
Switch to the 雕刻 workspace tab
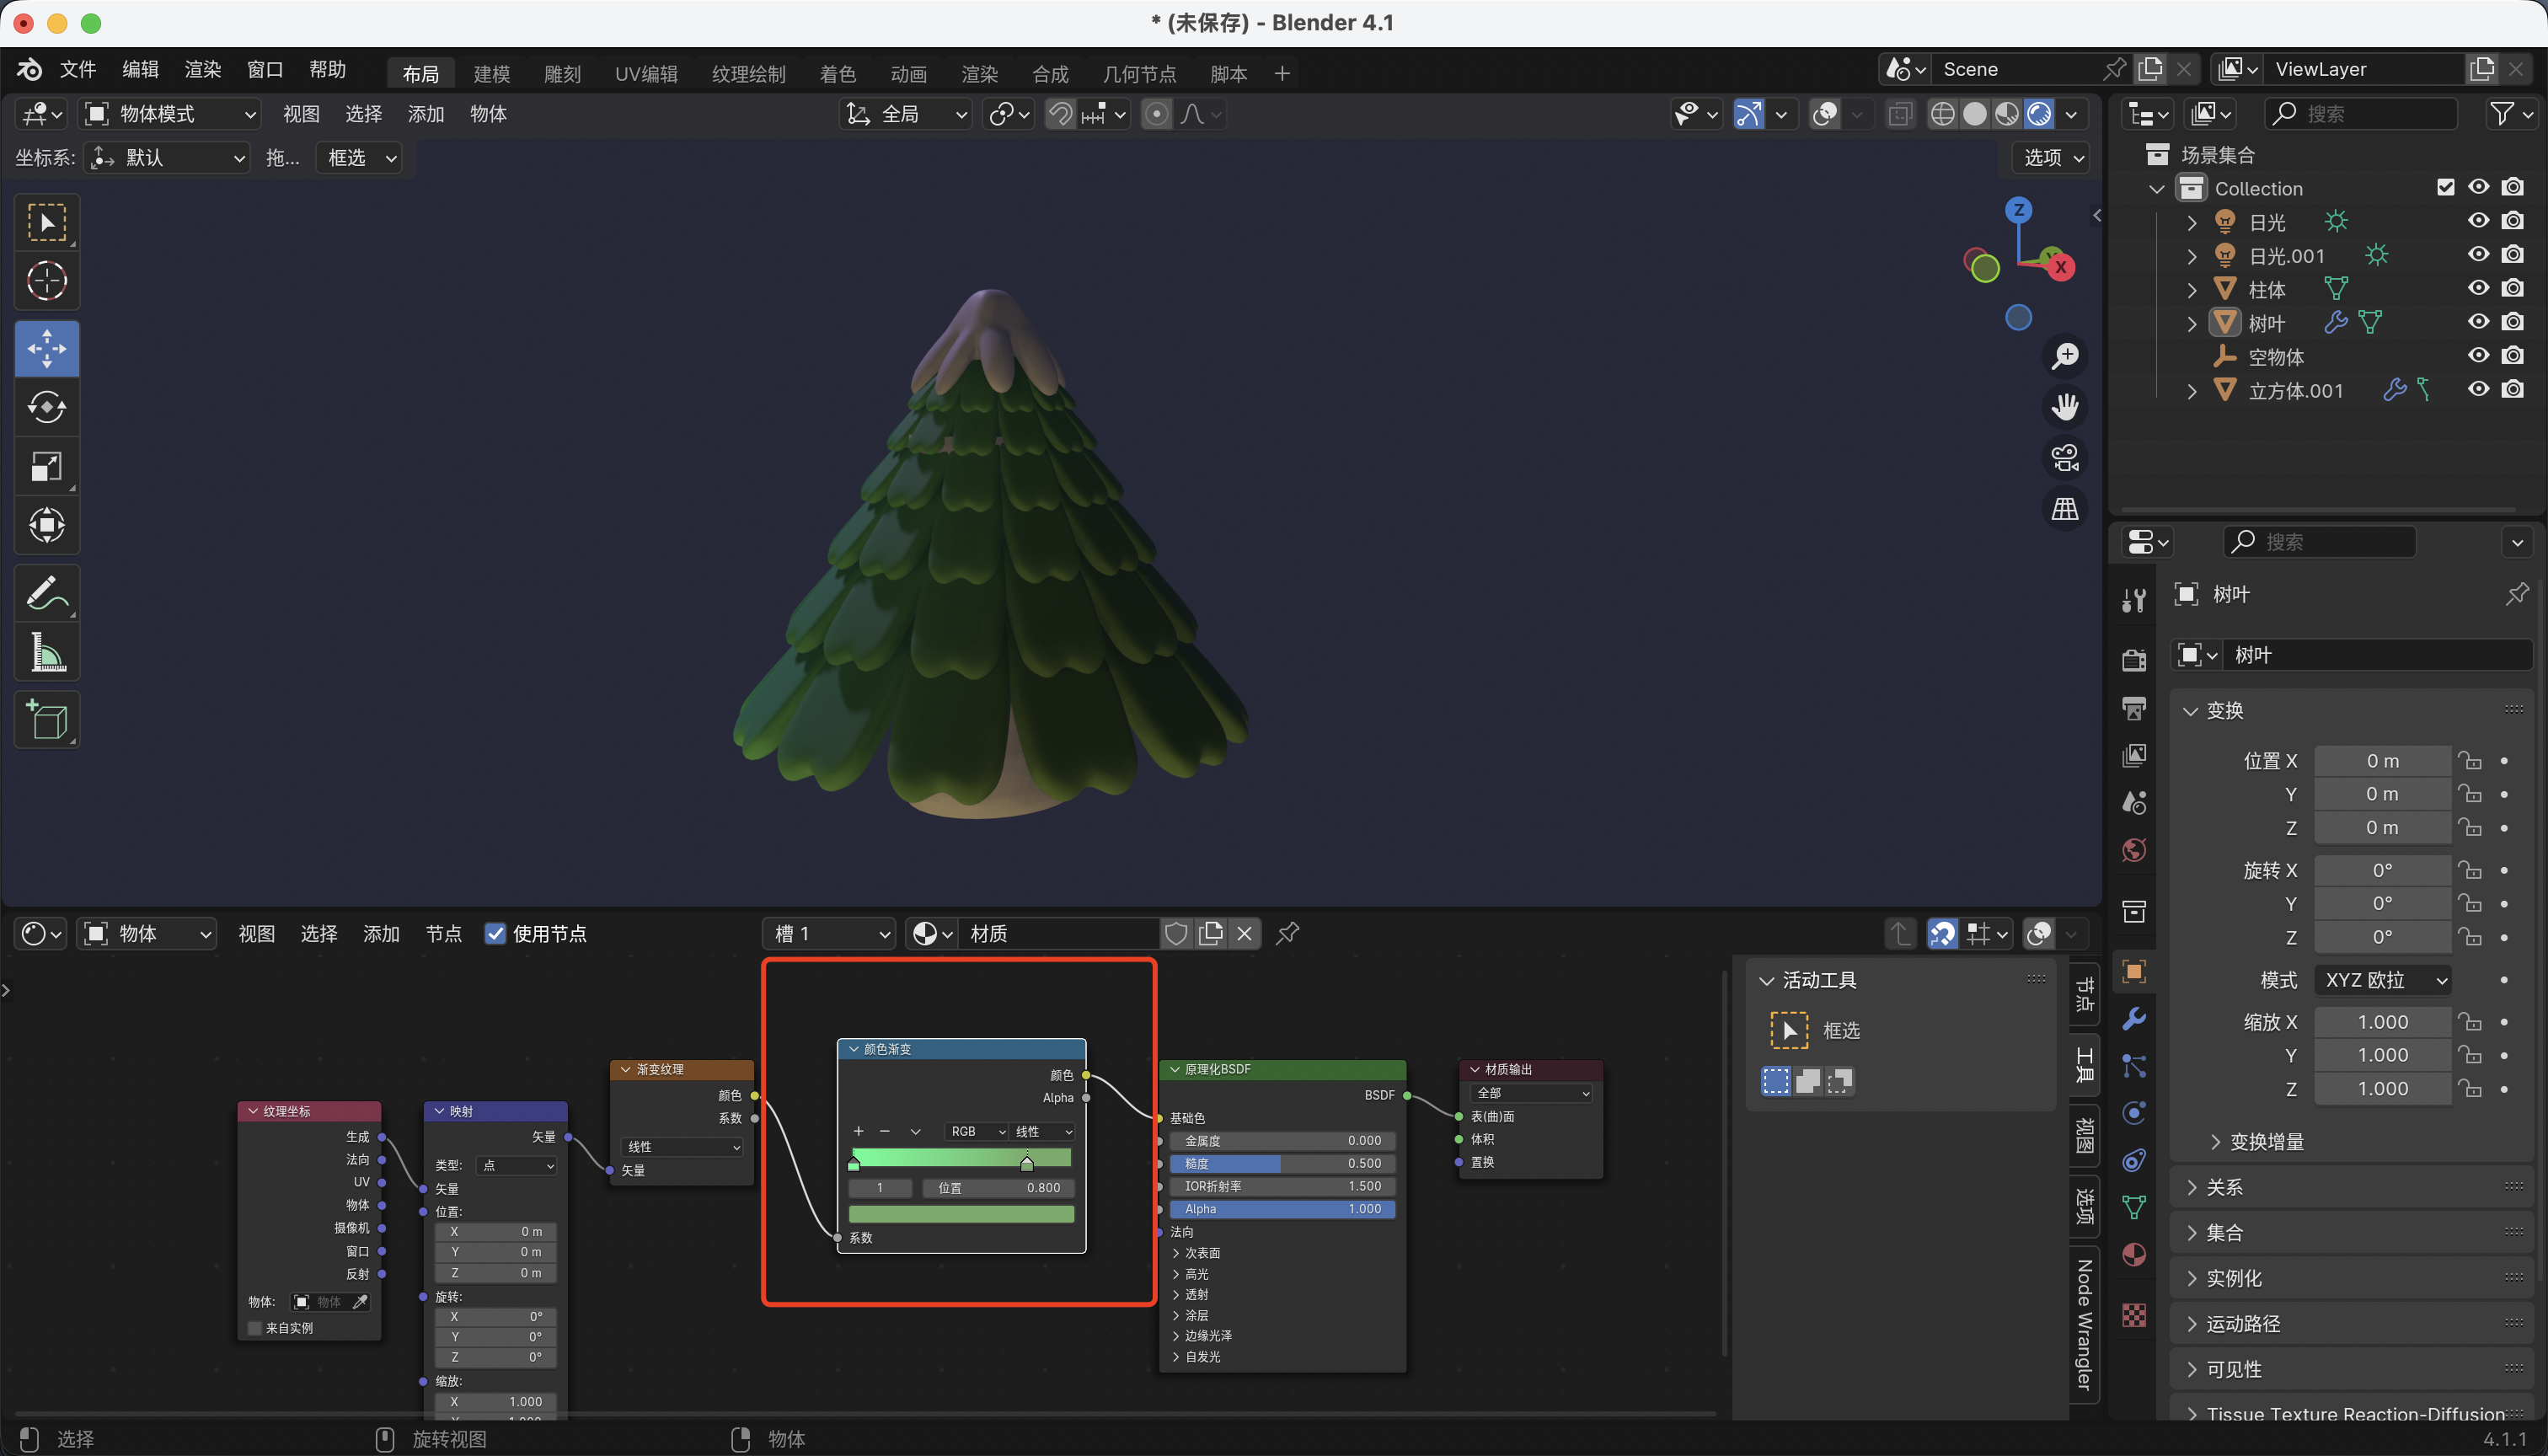(x=562, y=74)
